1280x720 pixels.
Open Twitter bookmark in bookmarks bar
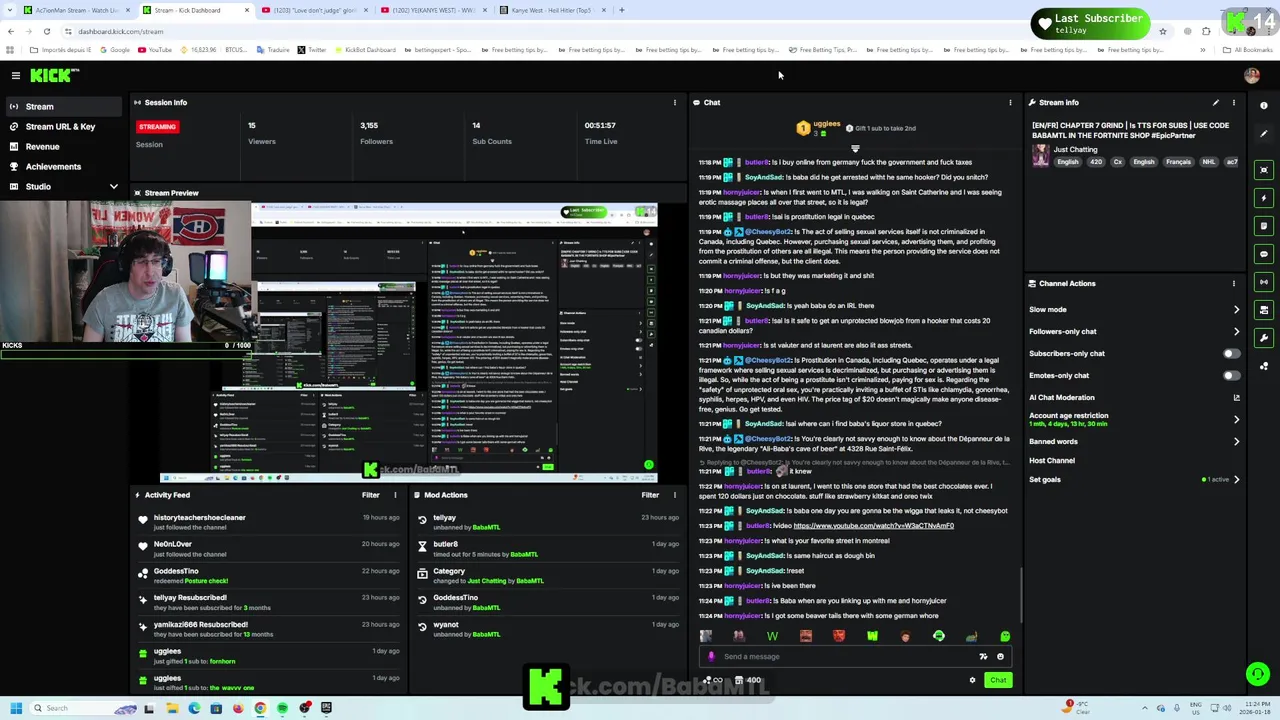pos(311,50)
